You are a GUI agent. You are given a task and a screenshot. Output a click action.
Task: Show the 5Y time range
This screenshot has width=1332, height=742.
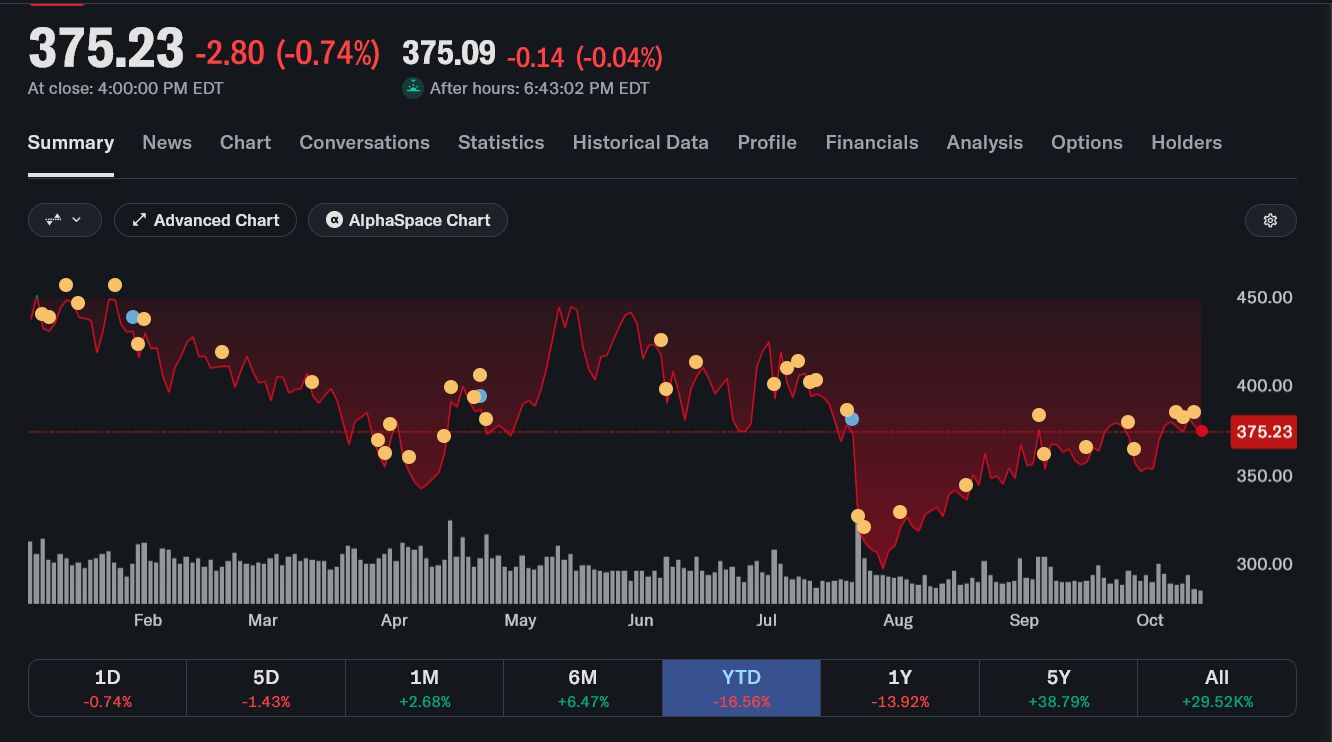pyautogui.click(x=1058, y=688)
